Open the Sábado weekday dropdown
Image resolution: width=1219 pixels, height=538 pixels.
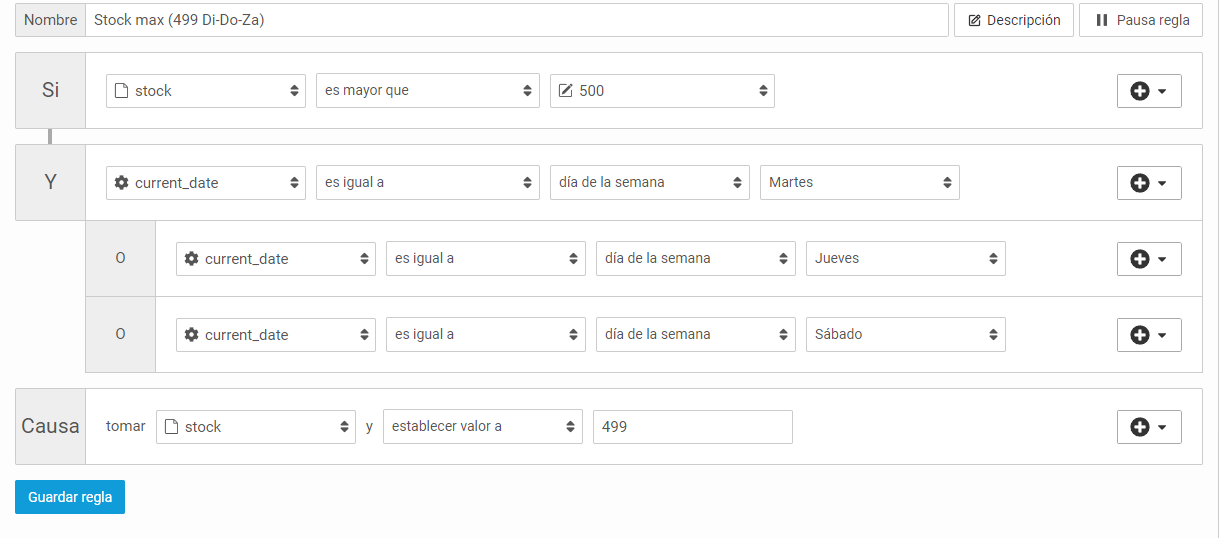(906, 335)
